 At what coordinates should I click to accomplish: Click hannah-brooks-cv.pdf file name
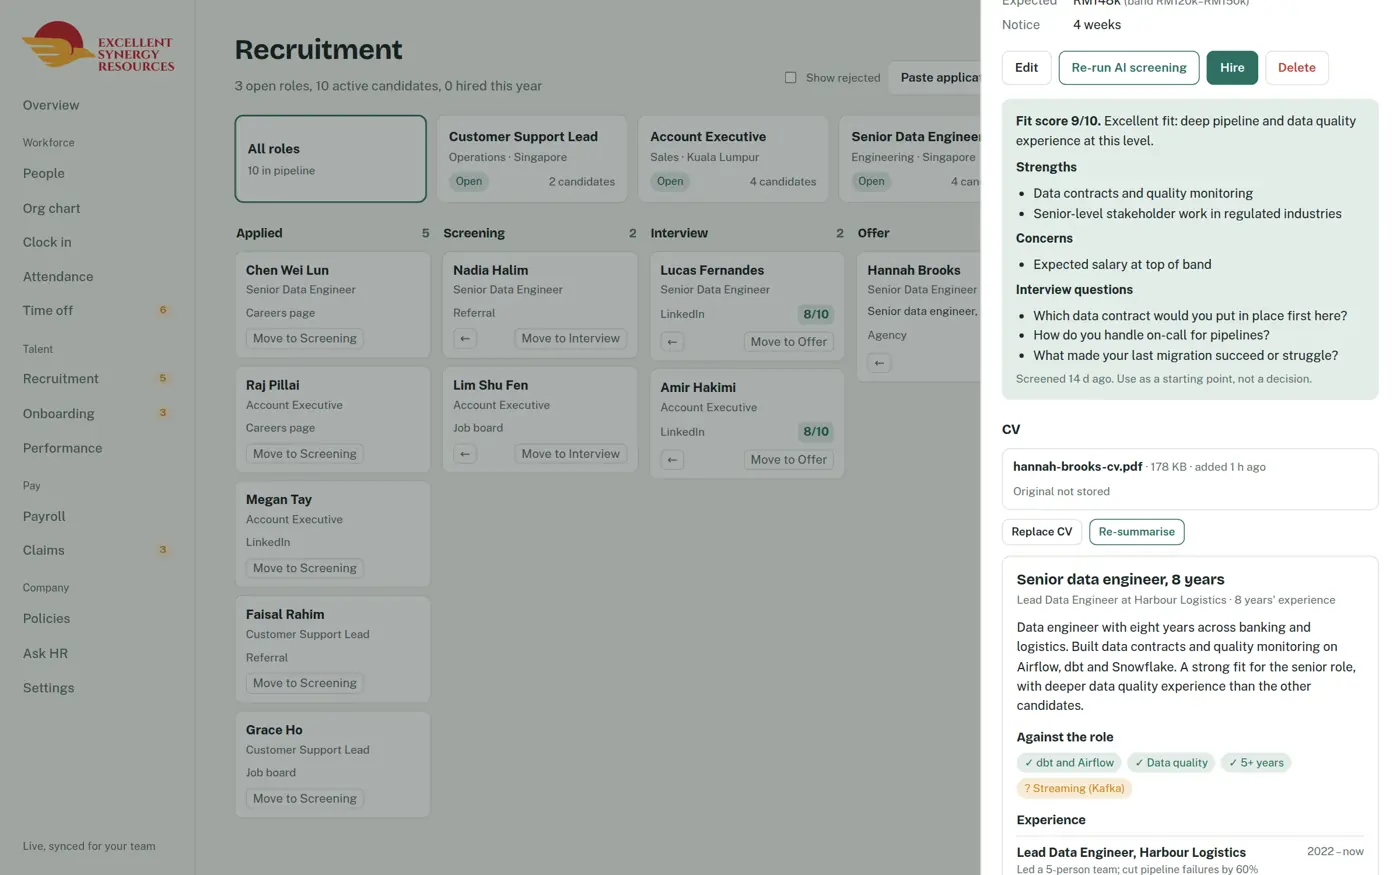[x=1077, y=467]
